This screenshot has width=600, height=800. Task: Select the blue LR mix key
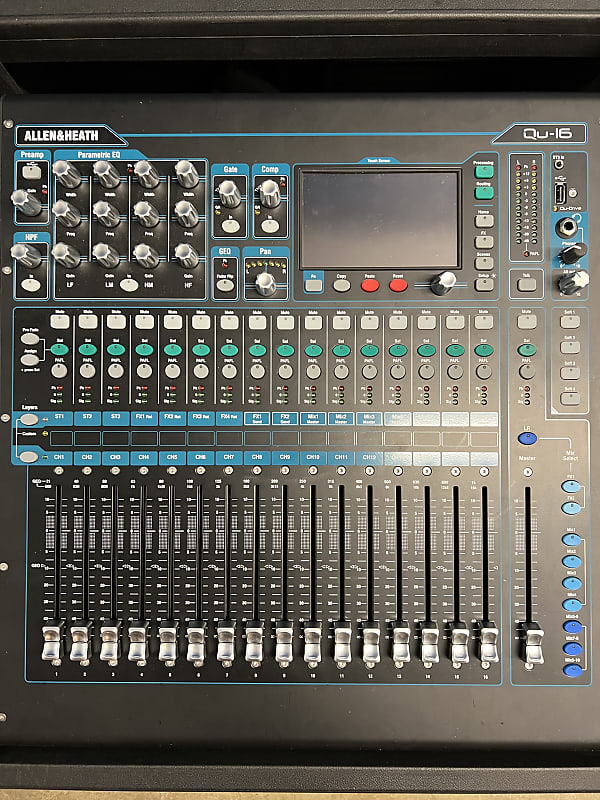[527, 438]
